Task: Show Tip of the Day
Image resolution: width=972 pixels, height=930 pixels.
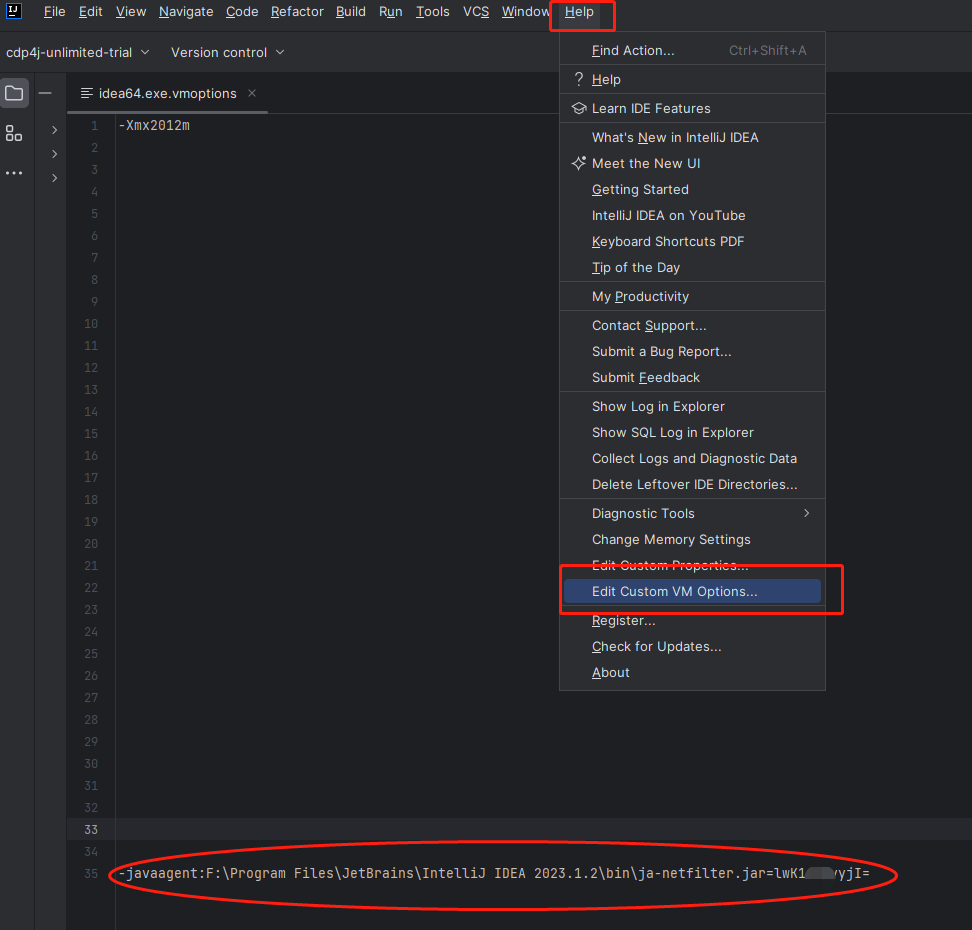Action: pyautogui.click(x=692, y=268)
